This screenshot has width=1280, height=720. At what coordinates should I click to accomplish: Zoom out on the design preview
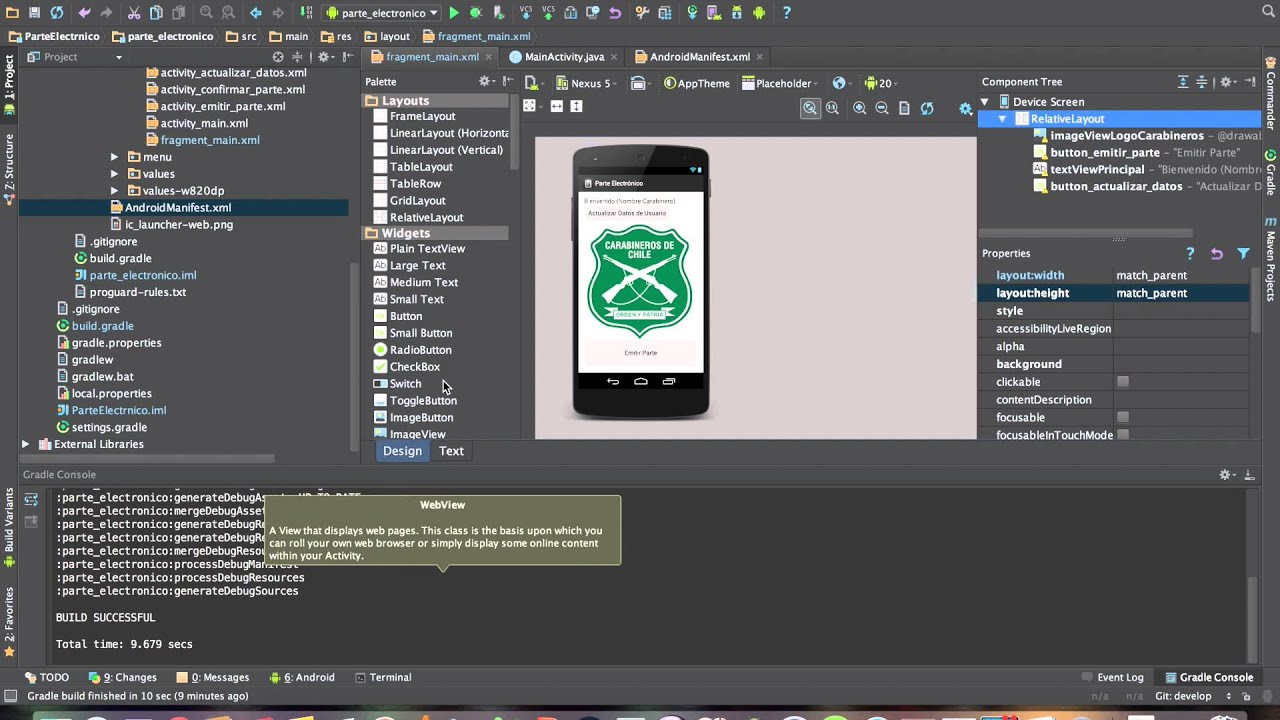[881, 108]
